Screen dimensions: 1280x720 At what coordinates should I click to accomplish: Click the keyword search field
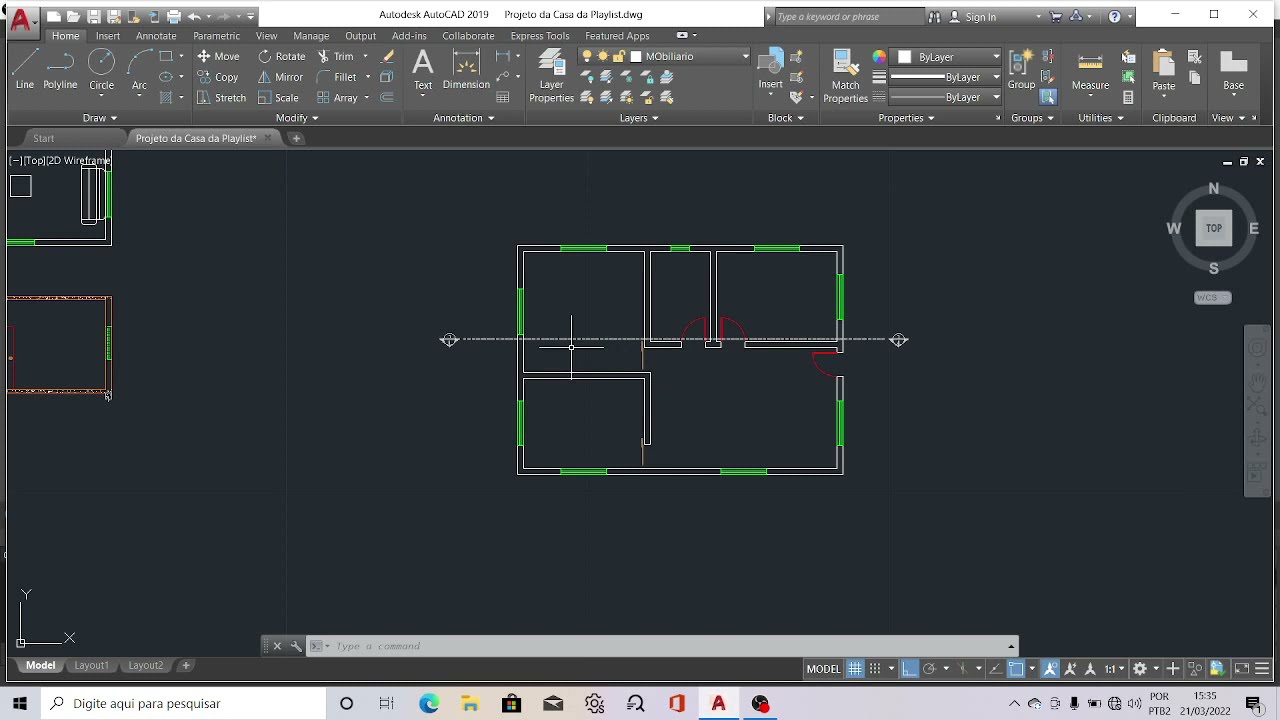click(849, 16)
